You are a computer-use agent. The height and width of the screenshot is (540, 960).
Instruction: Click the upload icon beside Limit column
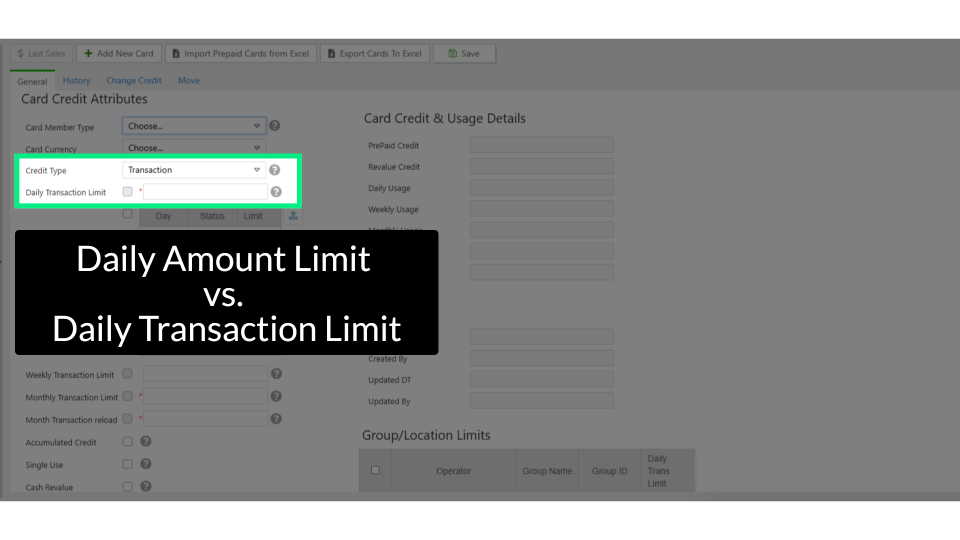(293, 215)
